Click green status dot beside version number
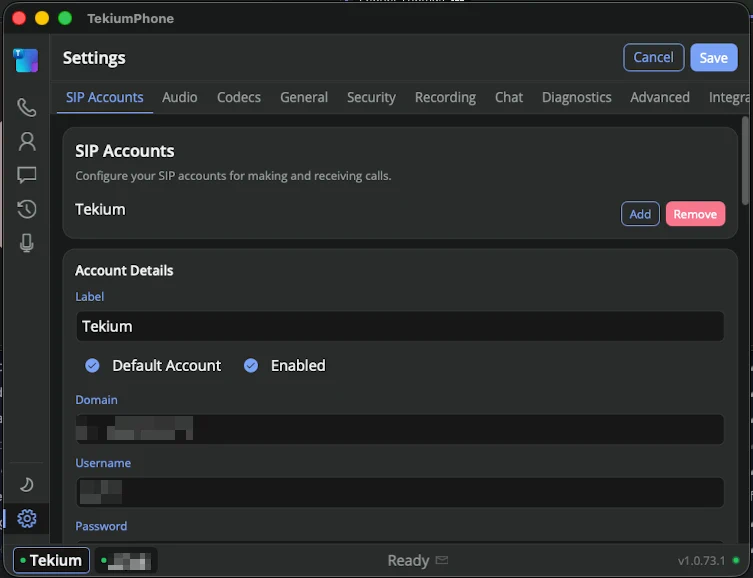 (736, 560)
